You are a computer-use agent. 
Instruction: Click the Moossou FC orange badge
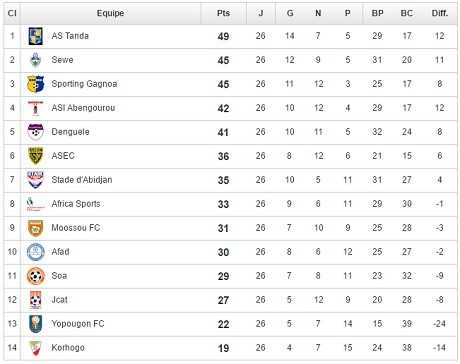36,228
